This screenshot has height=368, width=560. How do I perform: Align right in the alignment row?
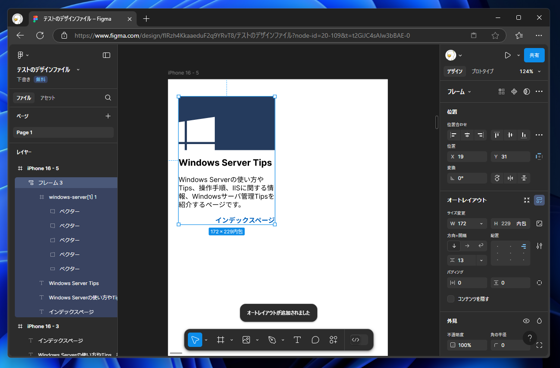(481, 135)
